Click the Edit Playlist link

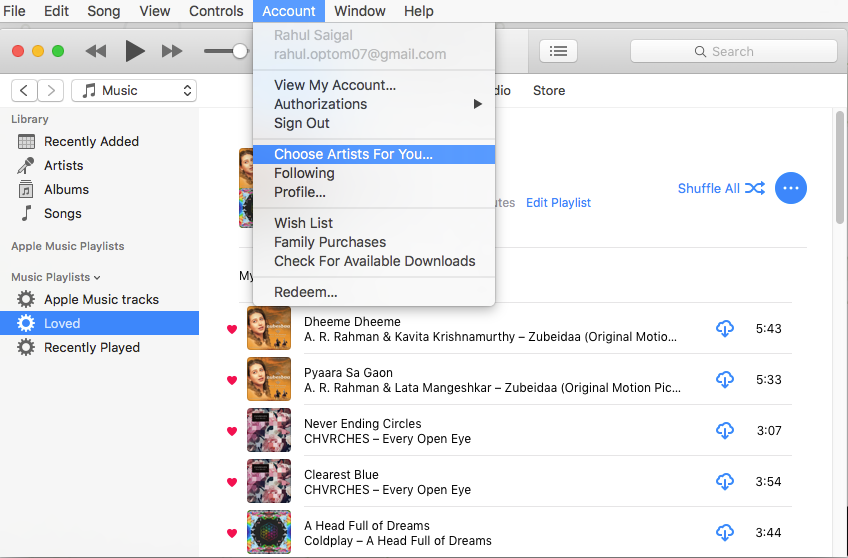point(558,203)
